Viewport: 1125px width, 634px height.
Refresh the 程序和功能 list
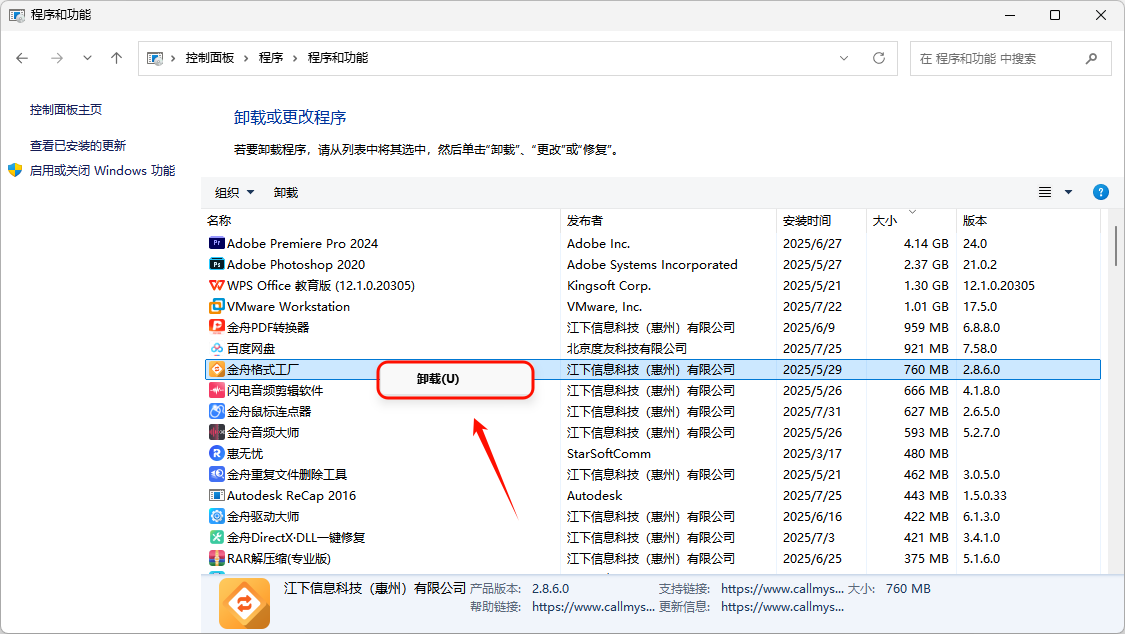879,58
